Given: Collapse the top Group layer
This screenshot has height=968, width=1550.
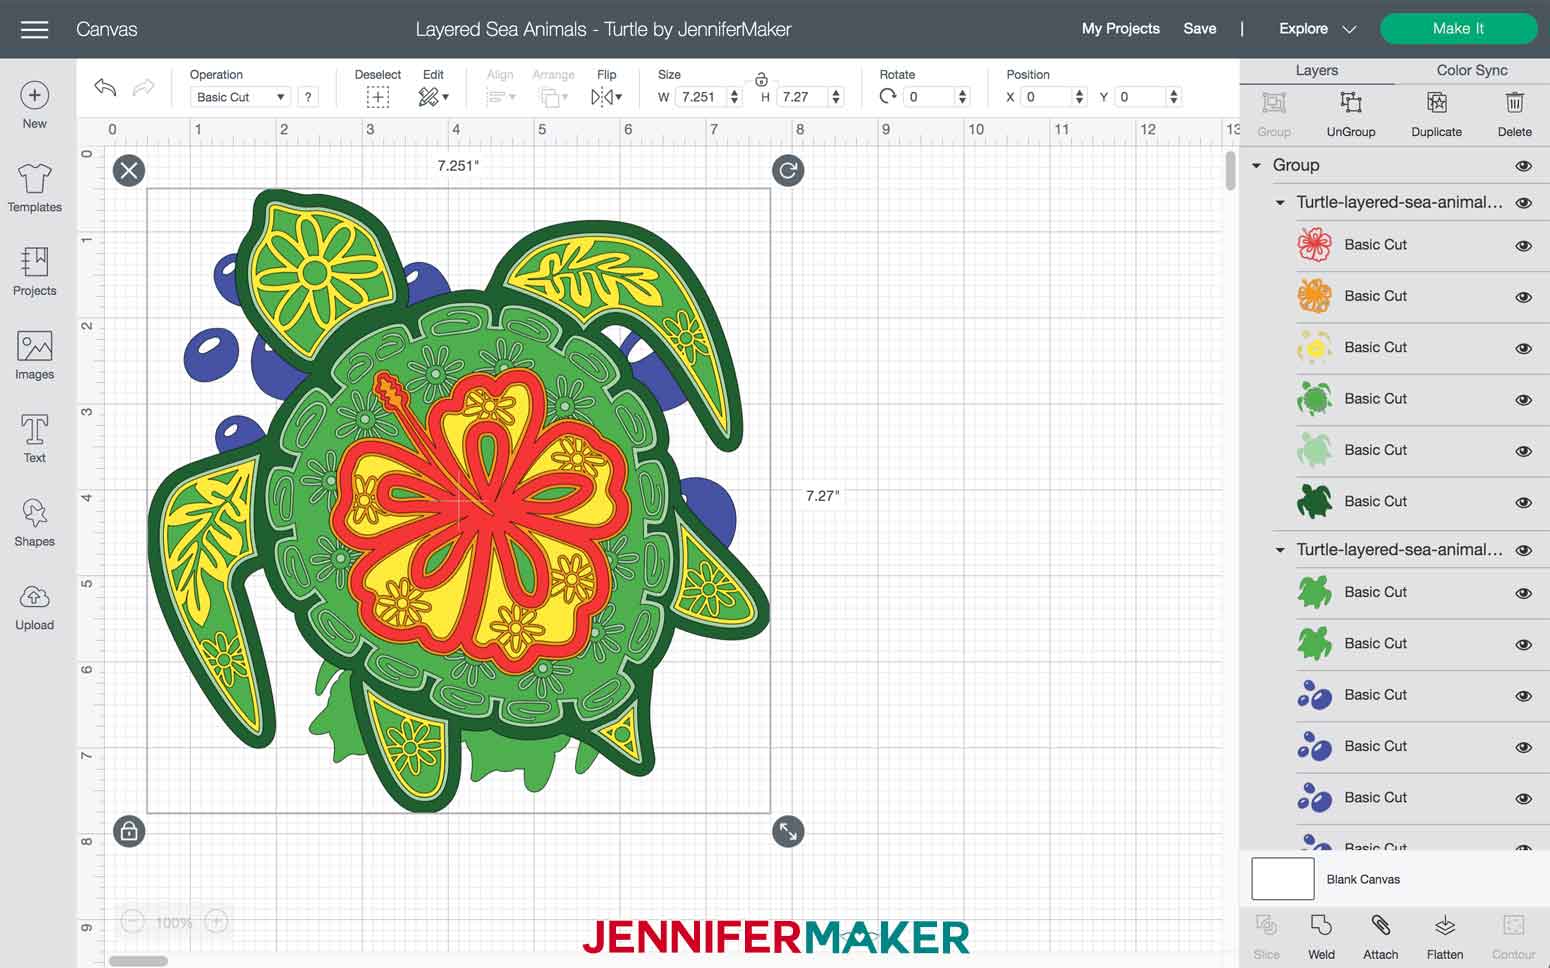Looking at the screenshot, I should pyautogui.click(x=1256, y=166).
